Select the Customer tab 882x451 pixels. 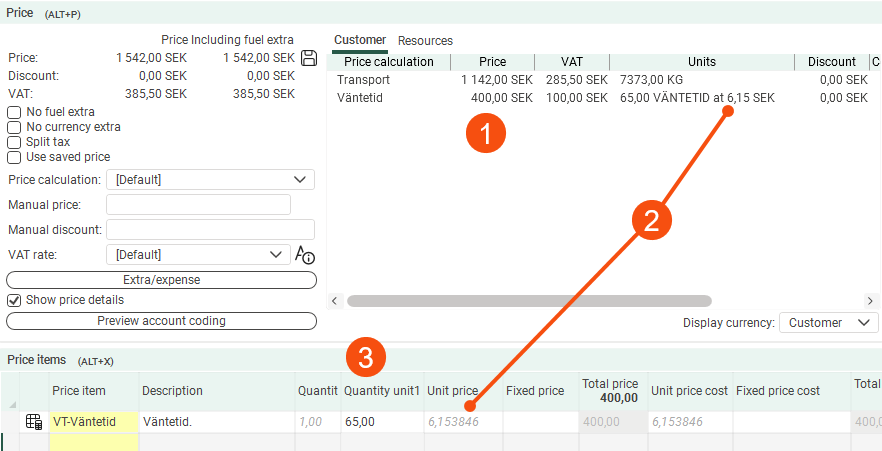[359, 40]
